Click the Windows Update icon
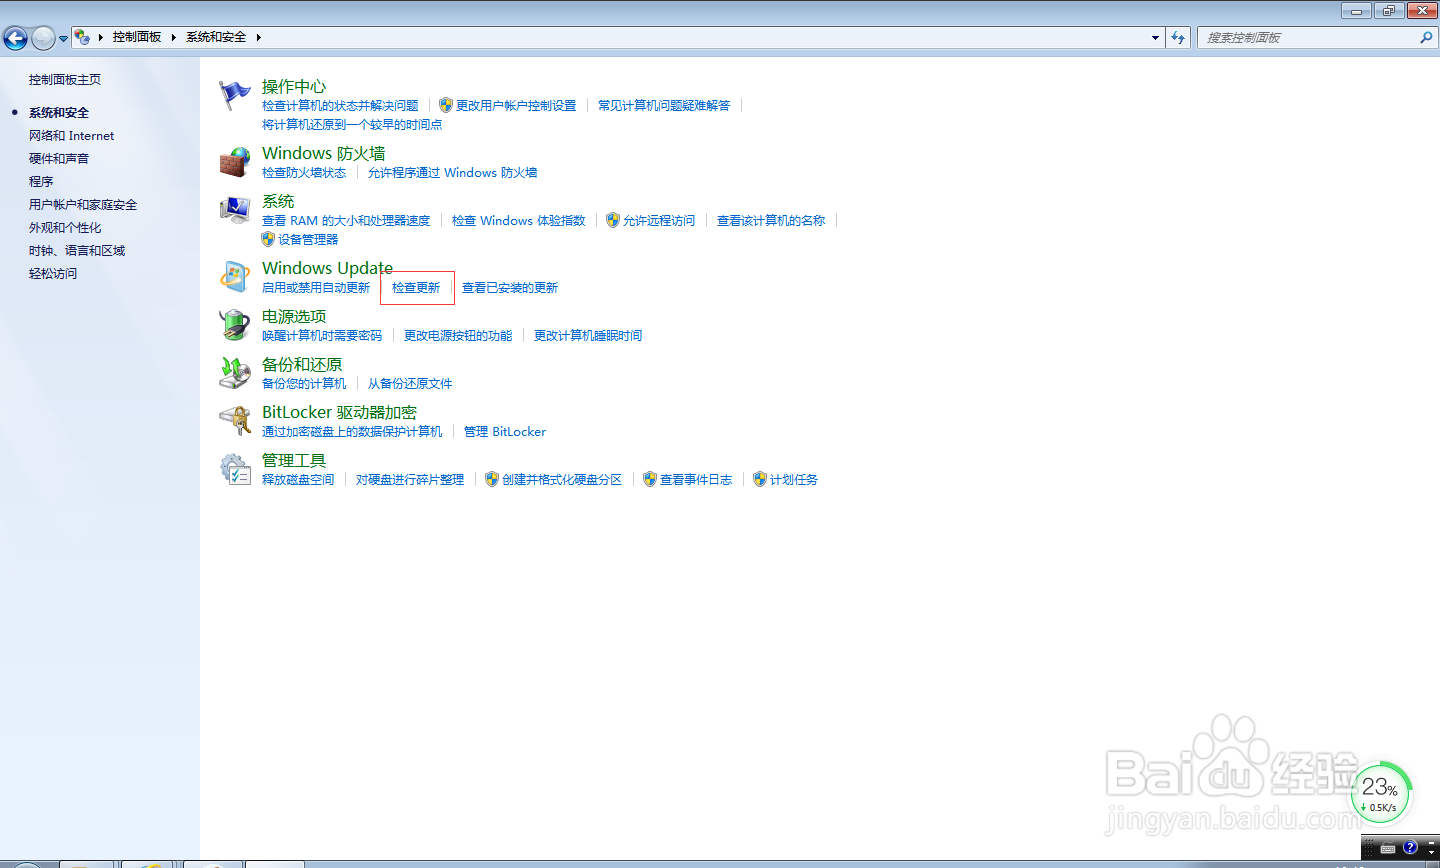 point(235,277)
